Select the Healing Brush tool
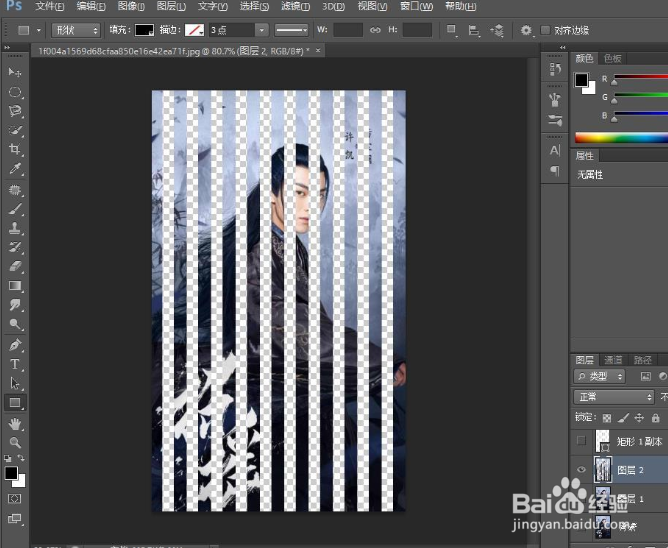Image resolution: width=668 pixels, height=548 pixels. click(x=14, y=190)
